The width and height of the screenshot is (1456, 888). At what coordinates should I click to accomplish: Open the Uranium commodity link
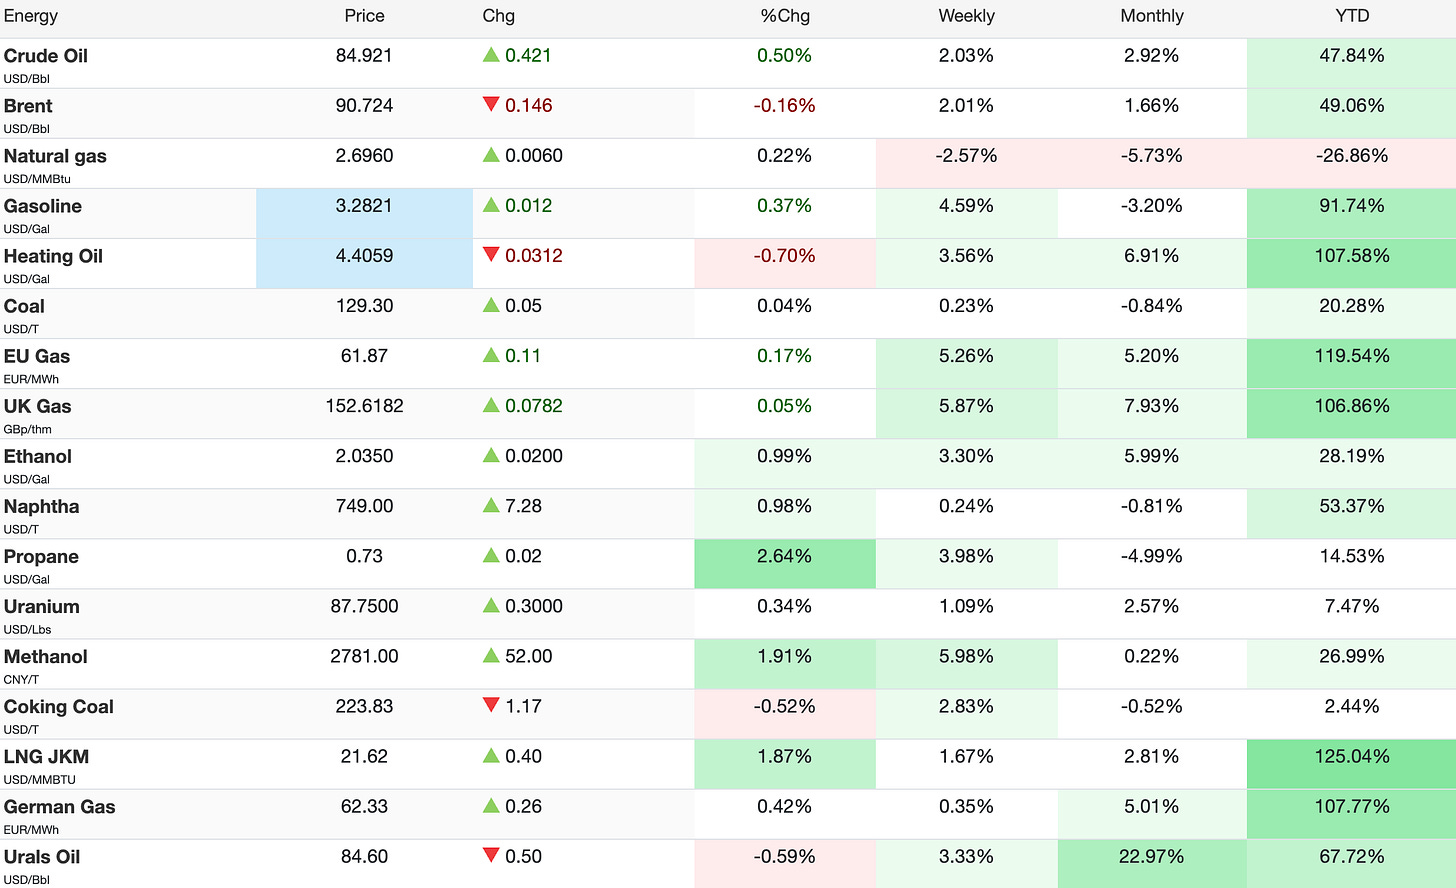[x=42, y=606]
